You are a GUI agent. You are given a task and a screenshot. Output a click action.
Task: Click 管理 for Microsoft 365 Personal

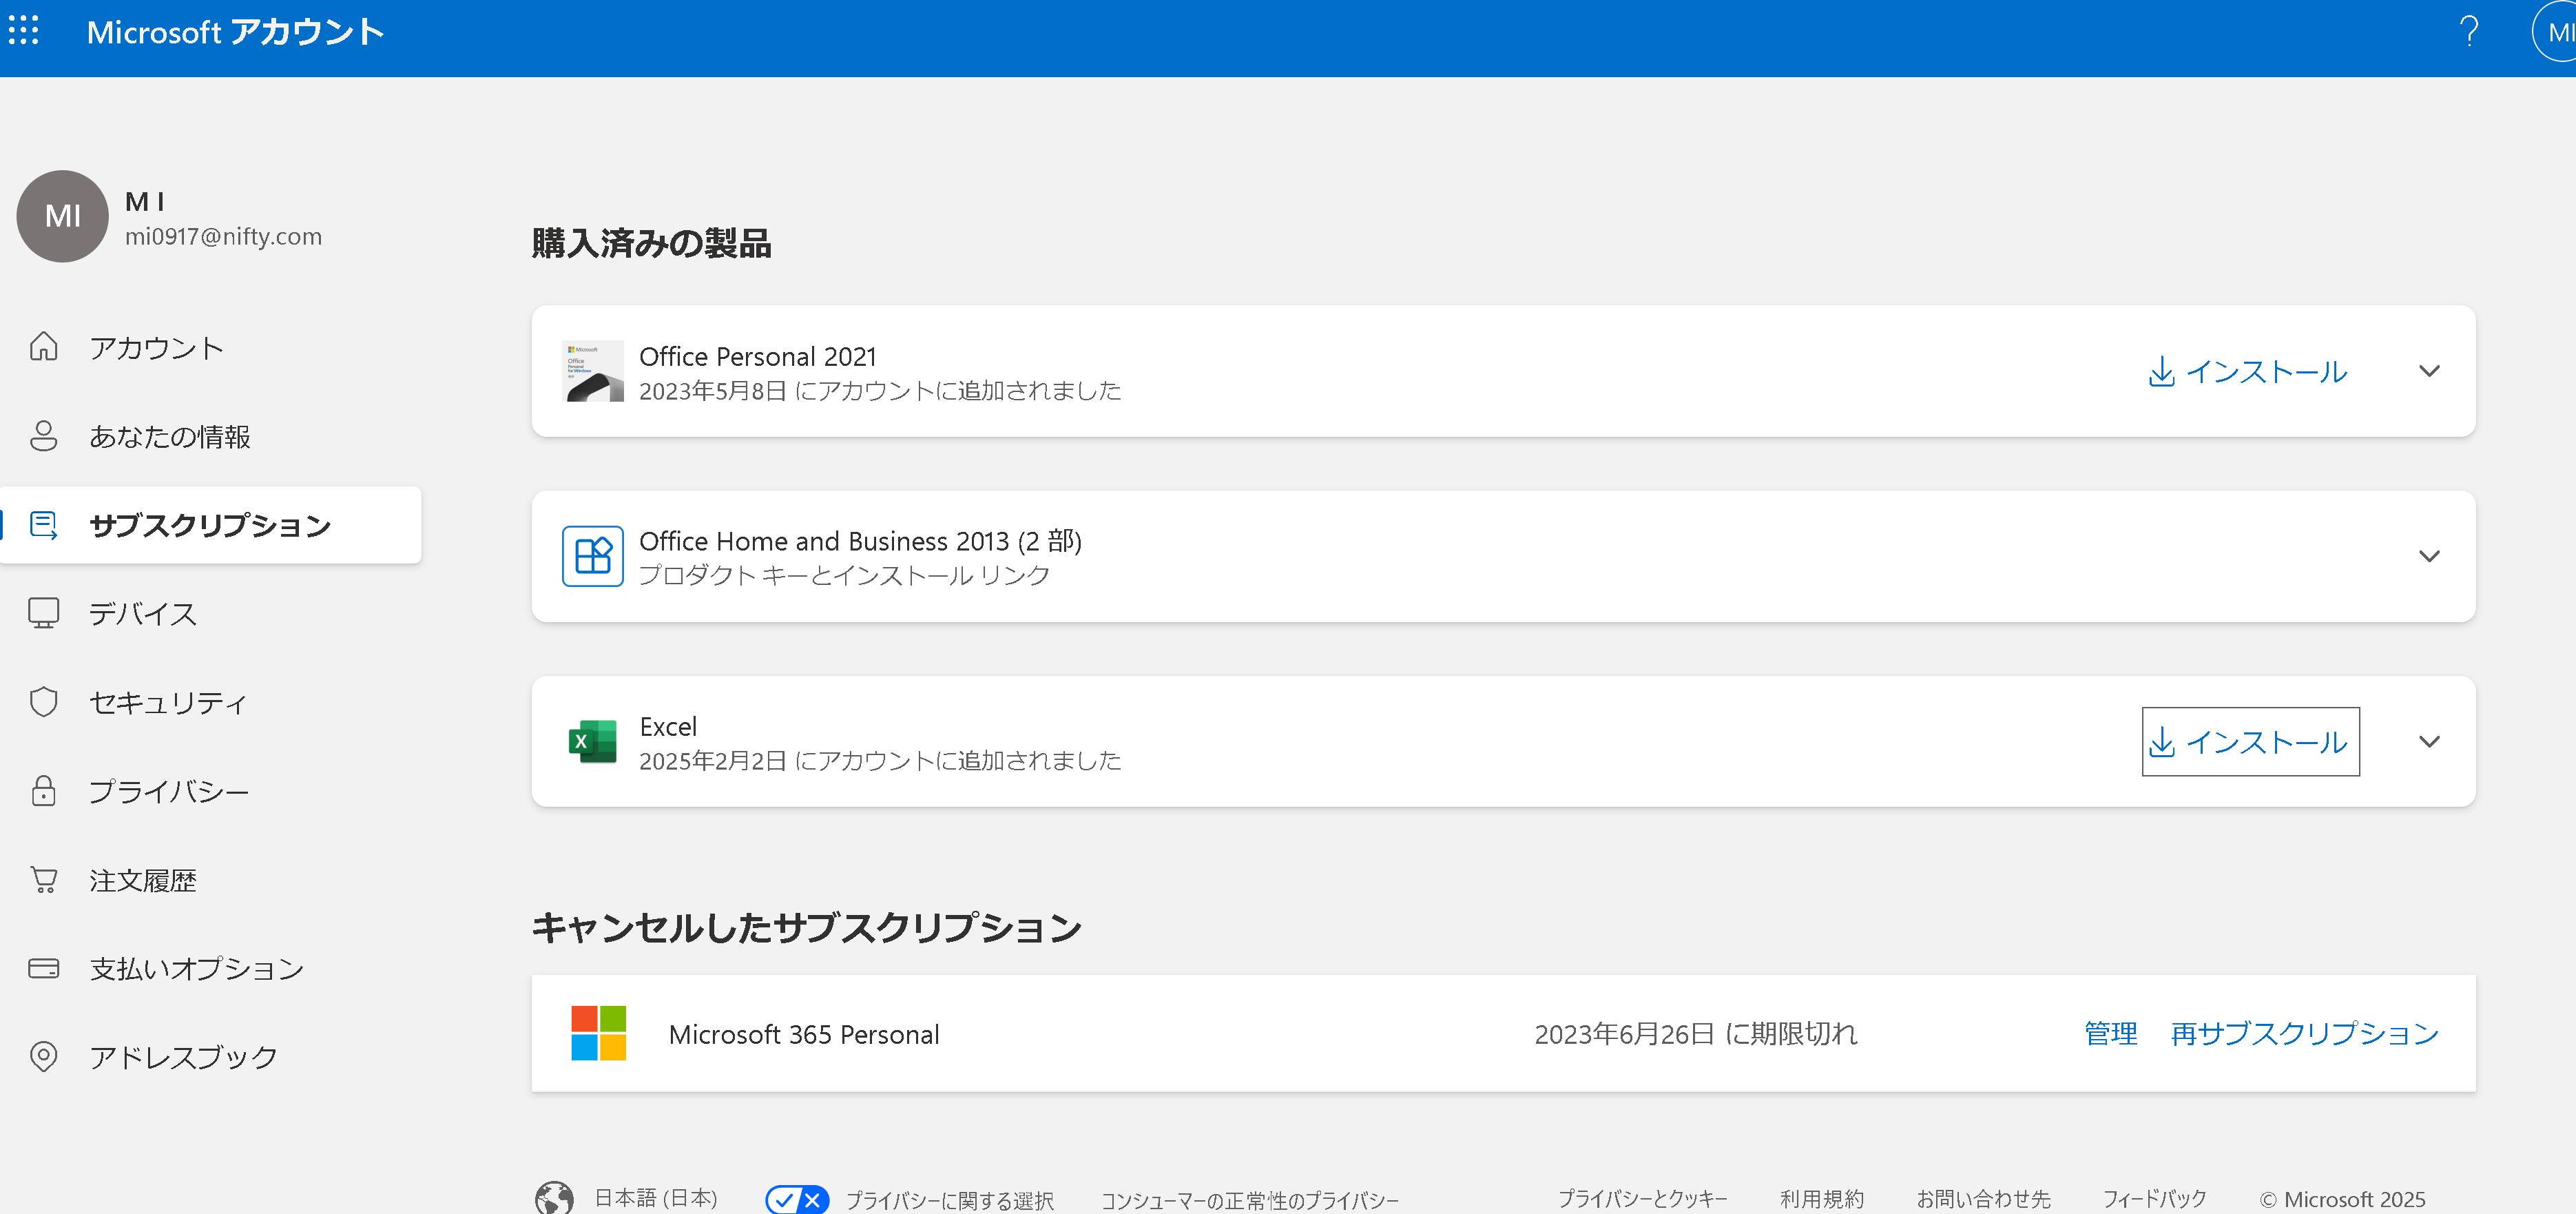(x=2110, y=1033)
